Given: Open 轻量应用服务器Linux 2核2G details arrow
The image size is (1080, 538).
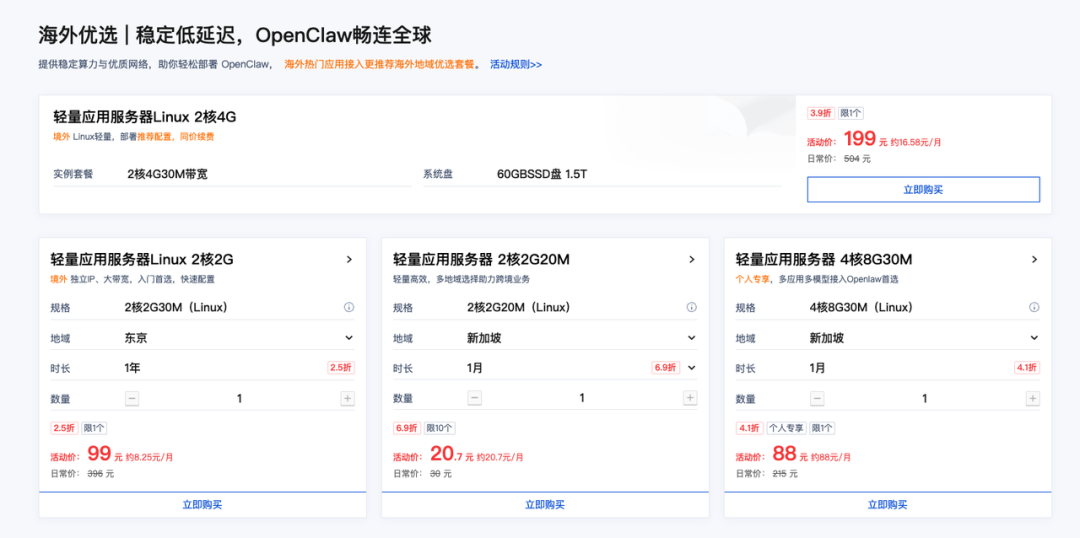Looking at the screenshot, I should pos(349,260).
